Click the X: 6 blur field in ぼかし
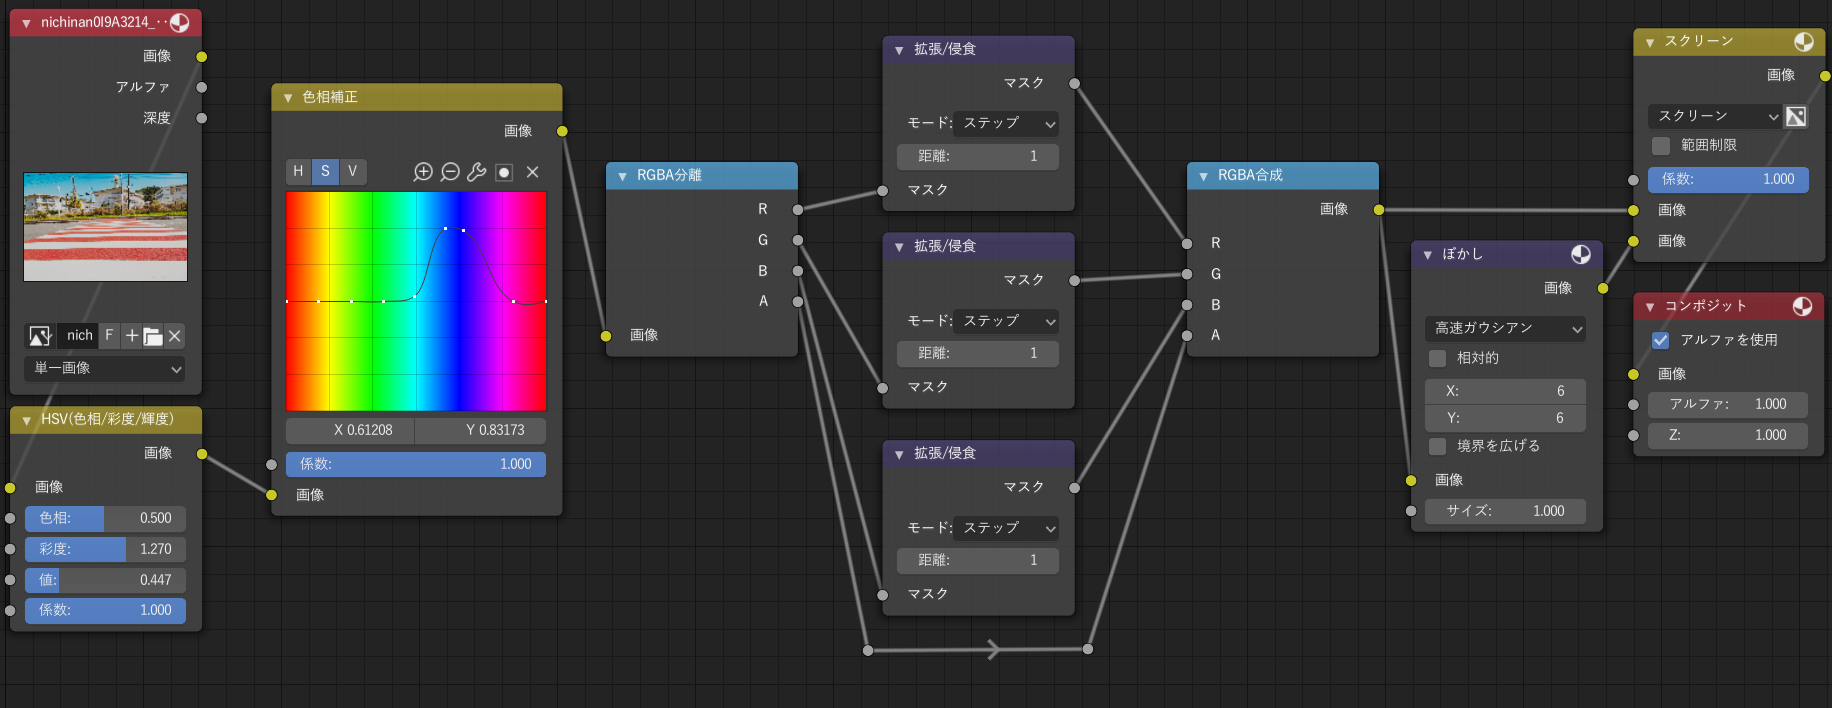This screenshot has height=708, width=1832. (1506, 391)
